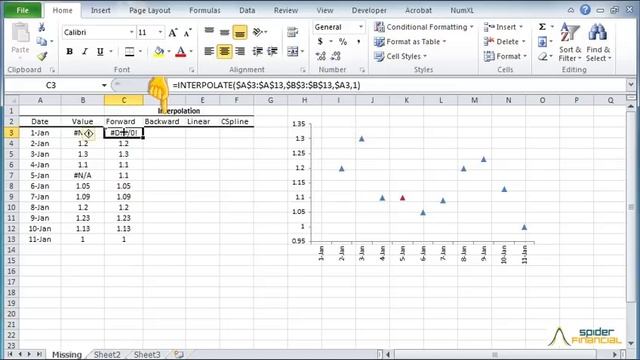This screenshot has height=360, width=640.
Task: Apply Comma style
Action: 359,41
